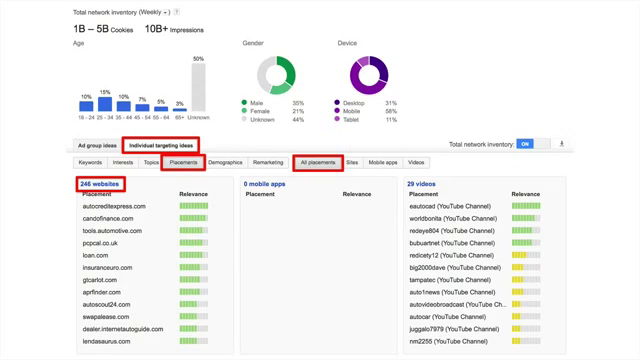The height and width of the screenshot is (360, 640).
Task: Click juggalo7979 YouTube Channel placement
Action: pos(454,329)
